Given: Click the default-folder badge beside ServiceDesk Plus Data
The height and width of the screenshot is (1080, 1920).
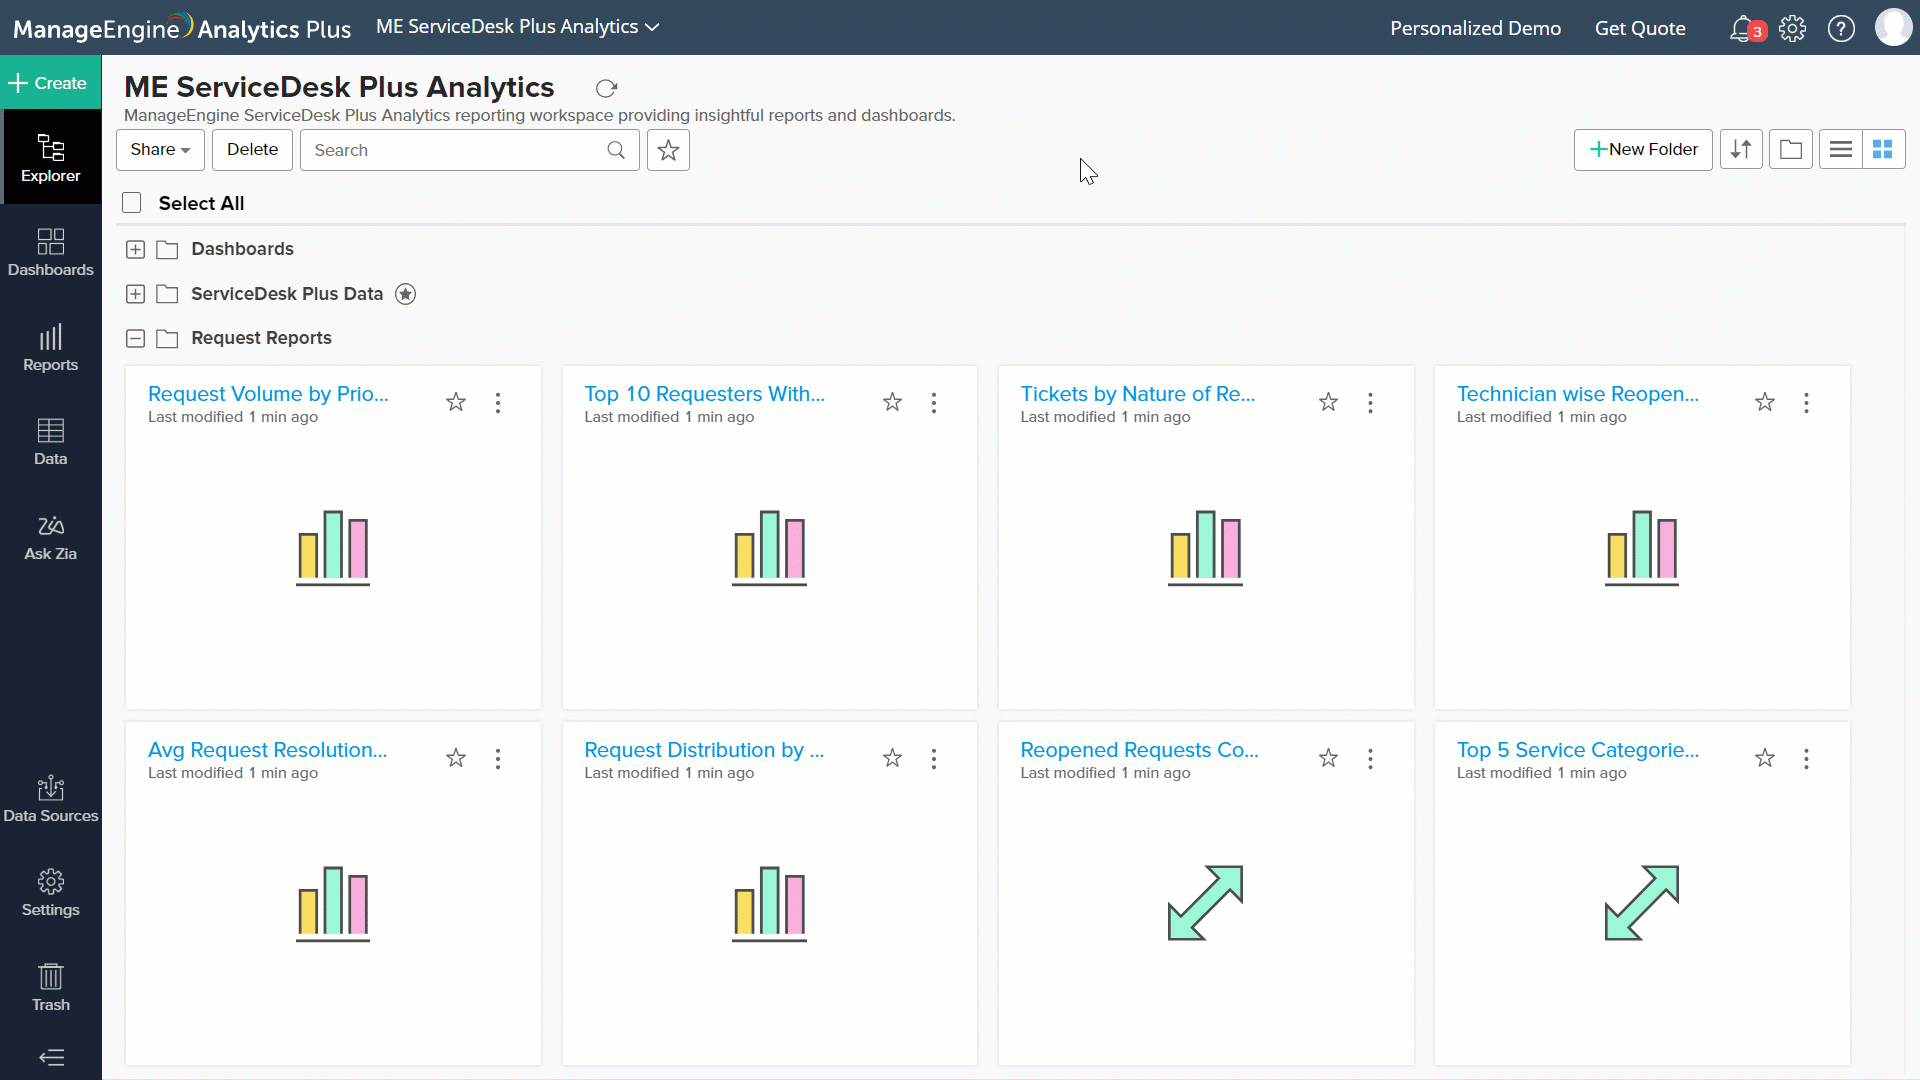Looking at the screenshot, I should (x=405, y=294).
